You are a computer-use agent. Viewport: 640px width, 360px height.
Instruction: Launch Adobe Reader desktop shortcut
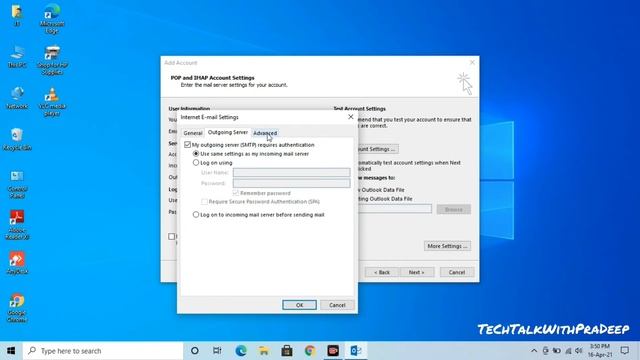17,224
